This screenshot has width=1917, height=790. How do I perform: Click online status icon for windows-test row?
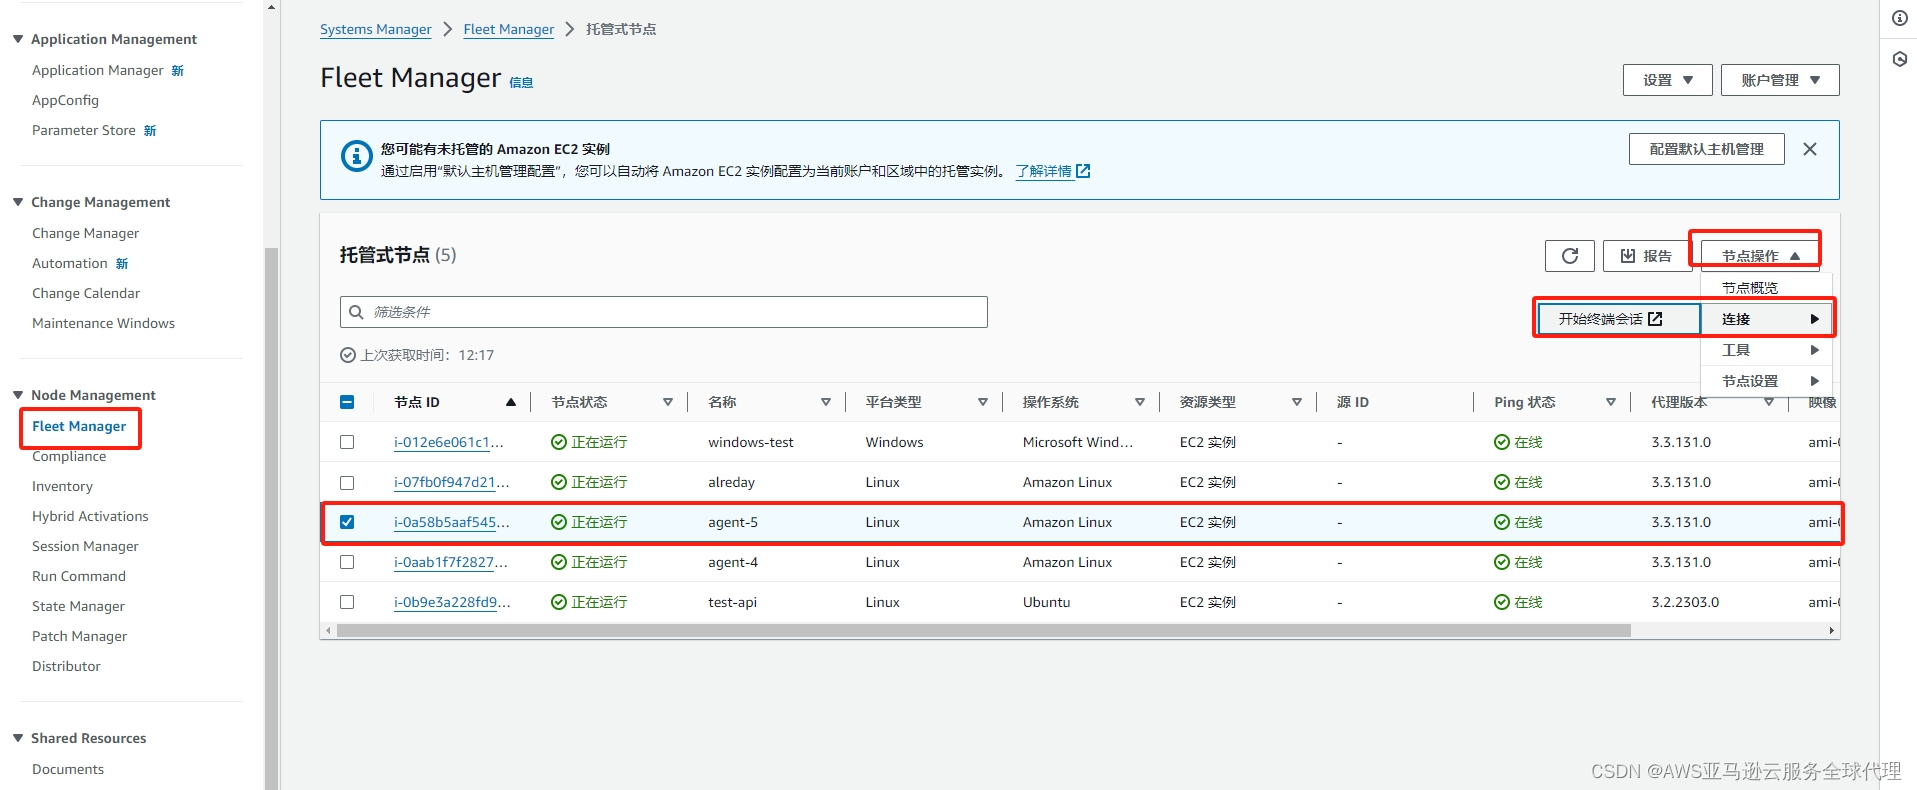tap(1501, 442)
